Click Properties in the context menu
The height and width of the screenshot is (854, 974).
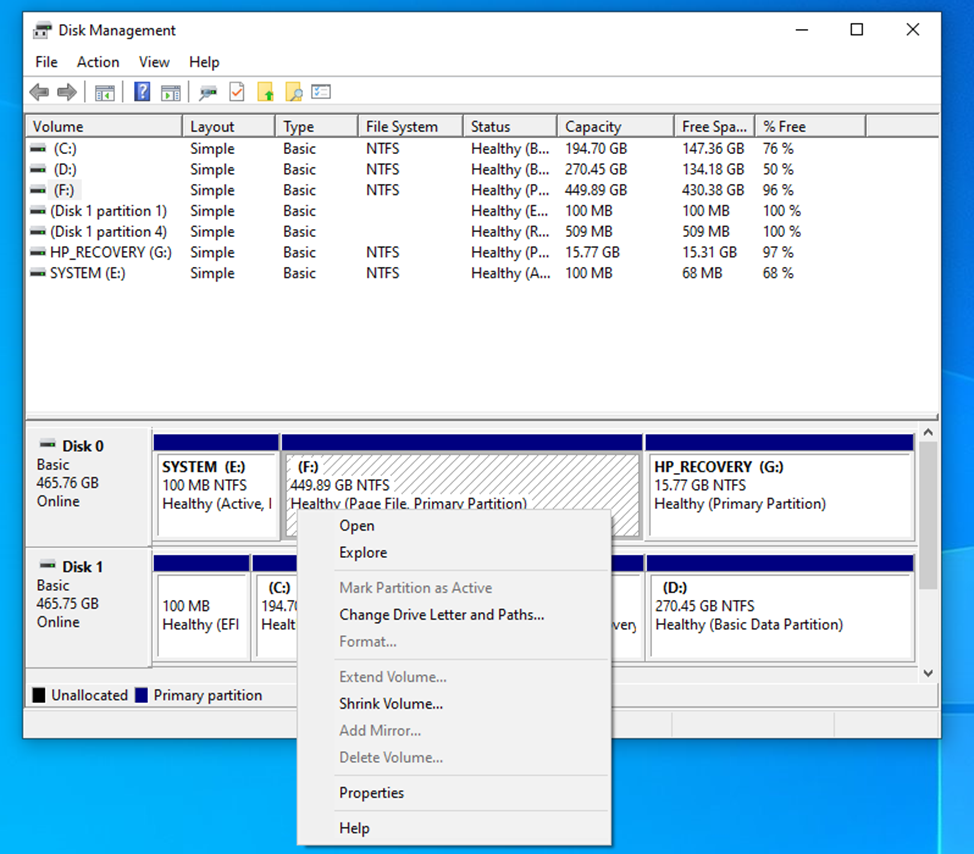(371, 793)
